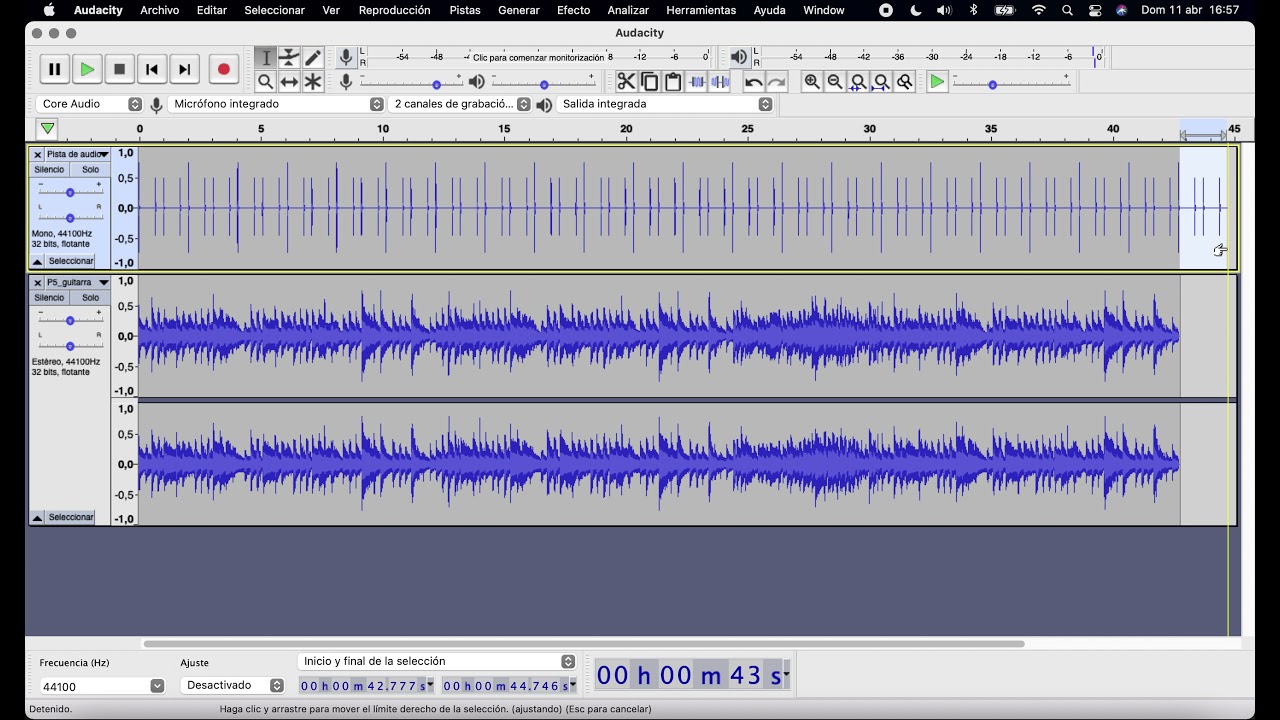This screenshot has width=1280, height=720.
Task: Select the Draw pencil tool
Action: click(313, 58)
